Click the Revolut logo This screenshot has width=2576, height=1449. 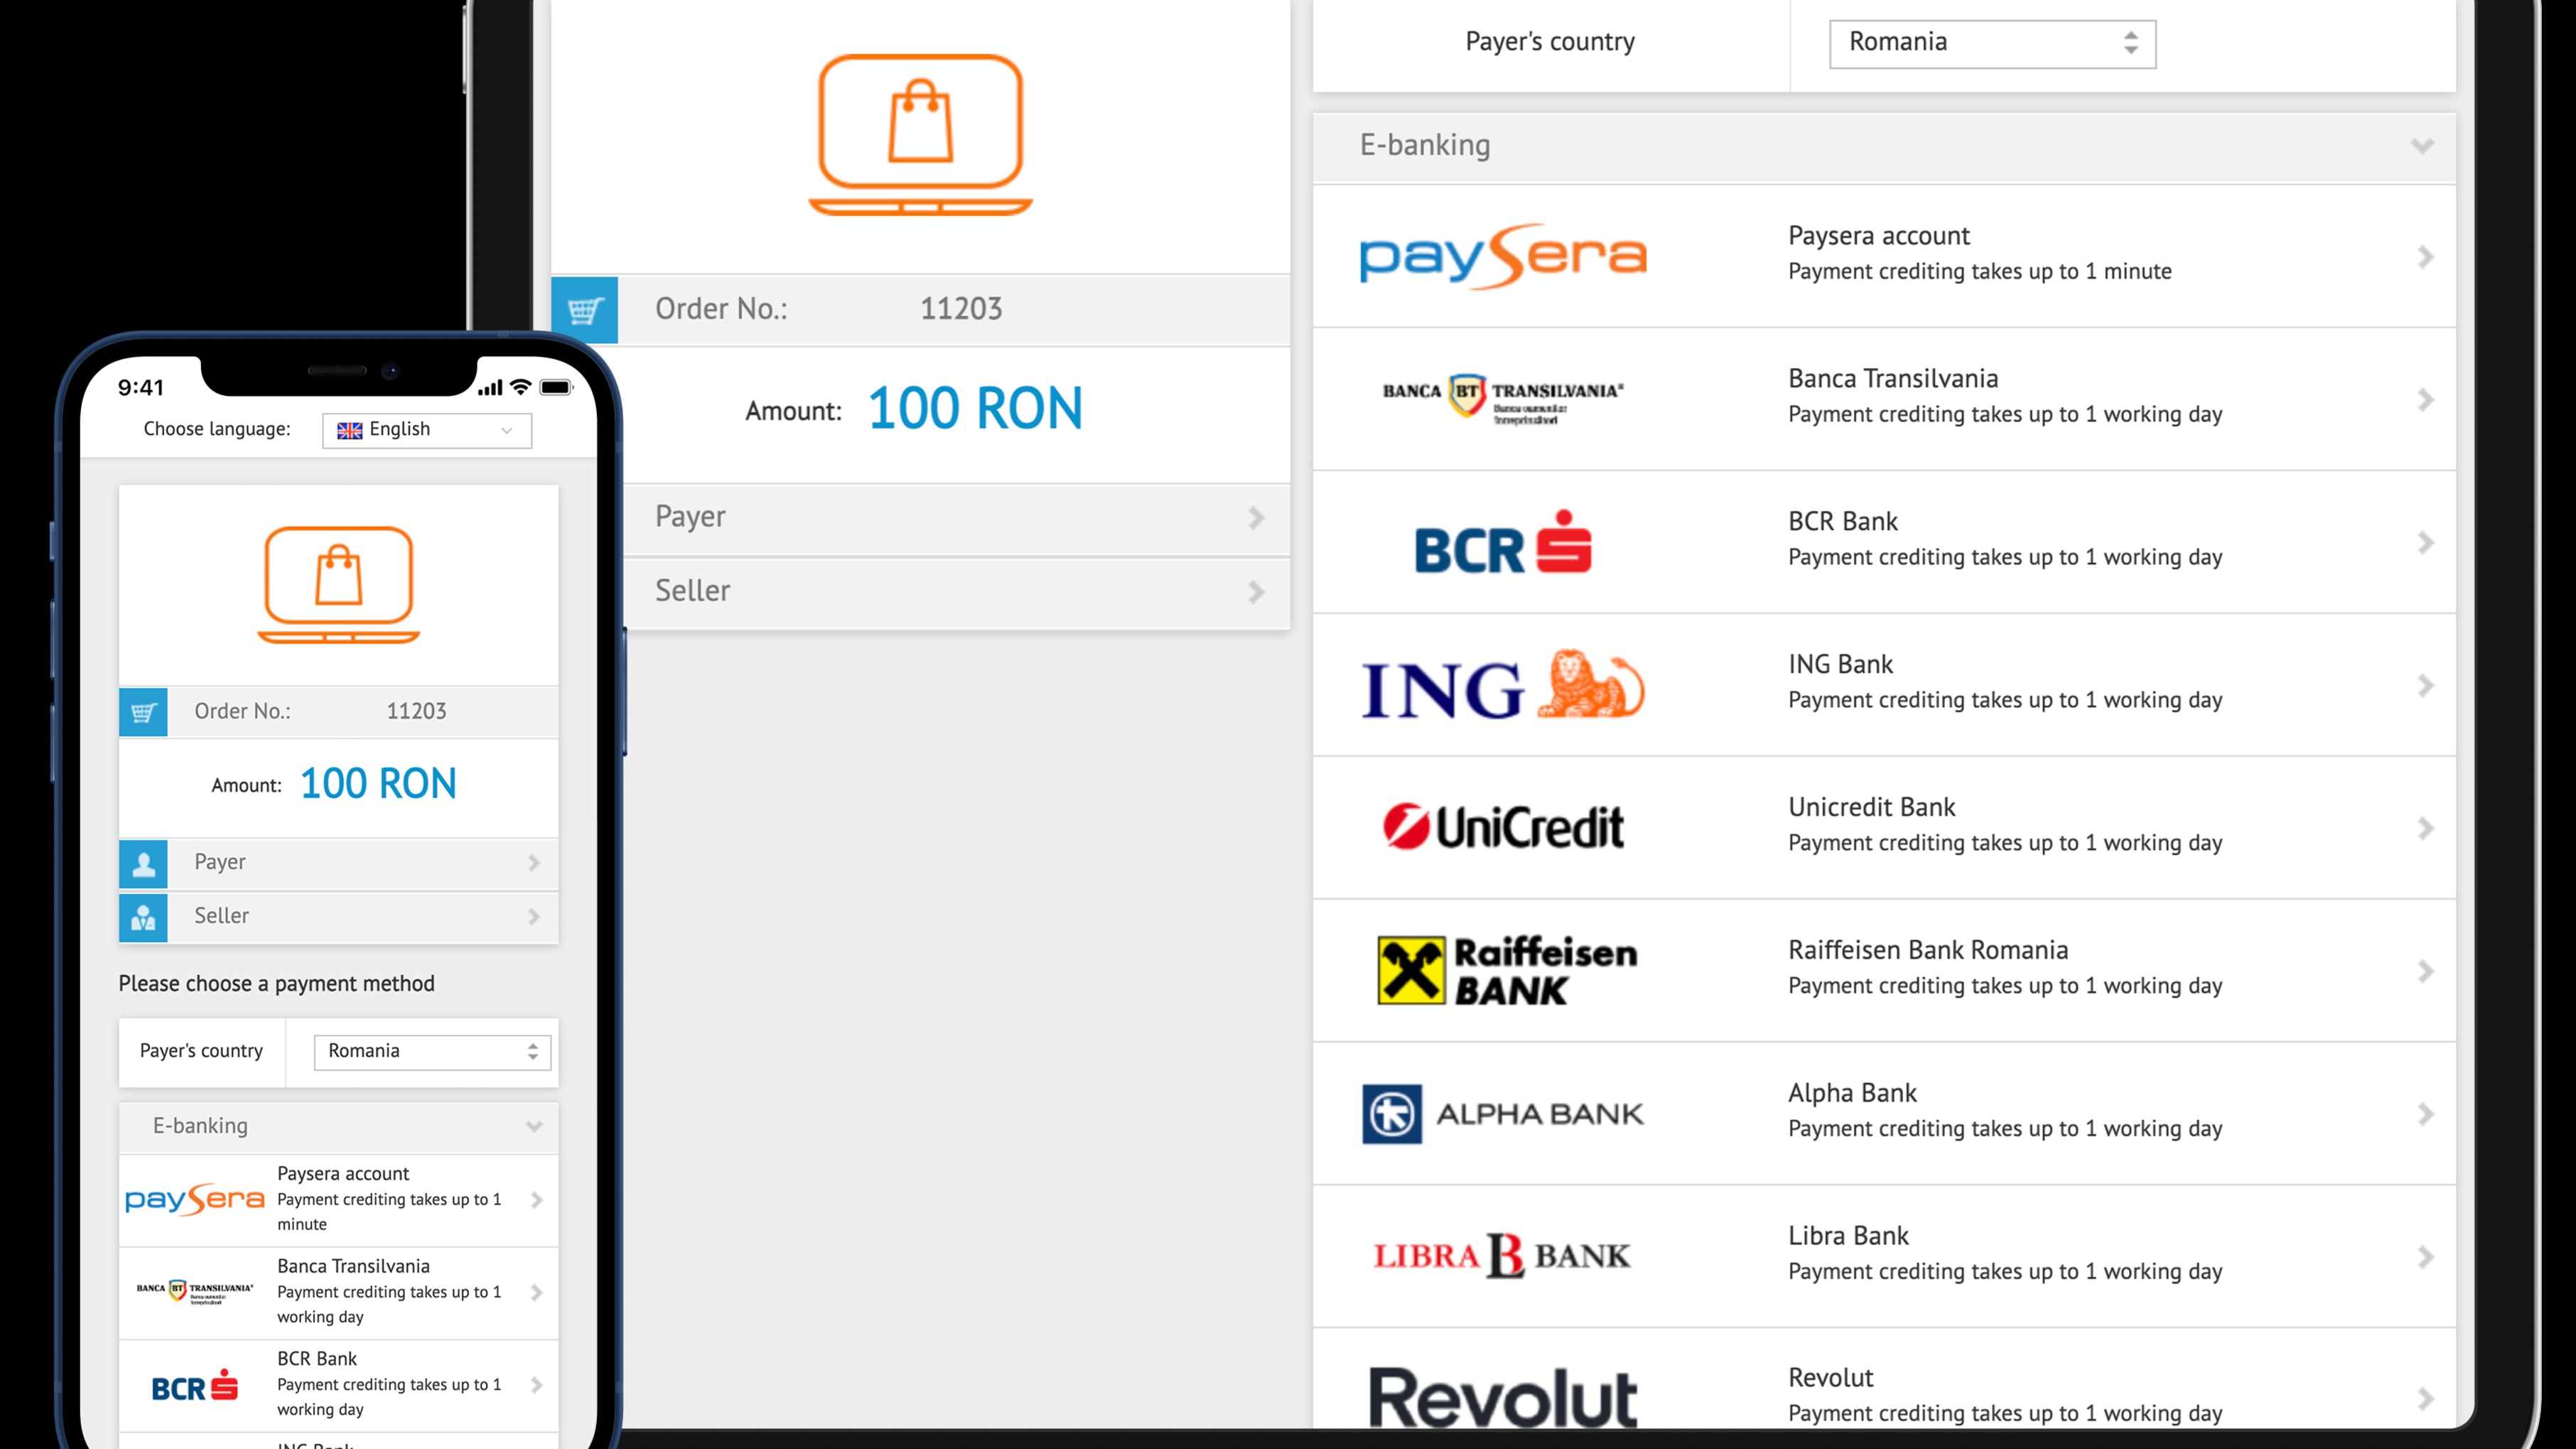(x=1503, y=1397)
